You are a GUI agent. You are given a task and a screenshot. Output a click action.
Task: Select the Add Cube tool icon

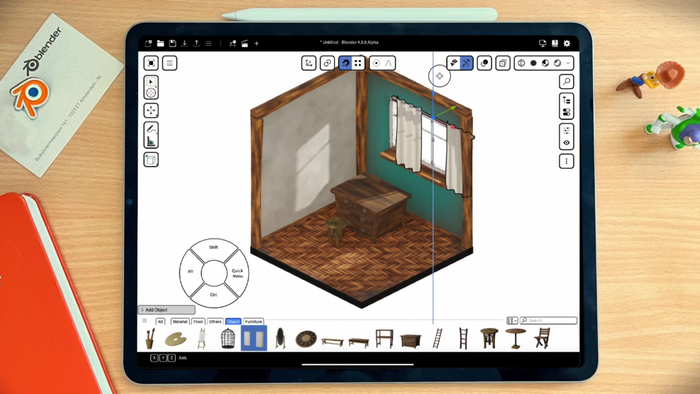pyautogui.click(x=151, y=160)
